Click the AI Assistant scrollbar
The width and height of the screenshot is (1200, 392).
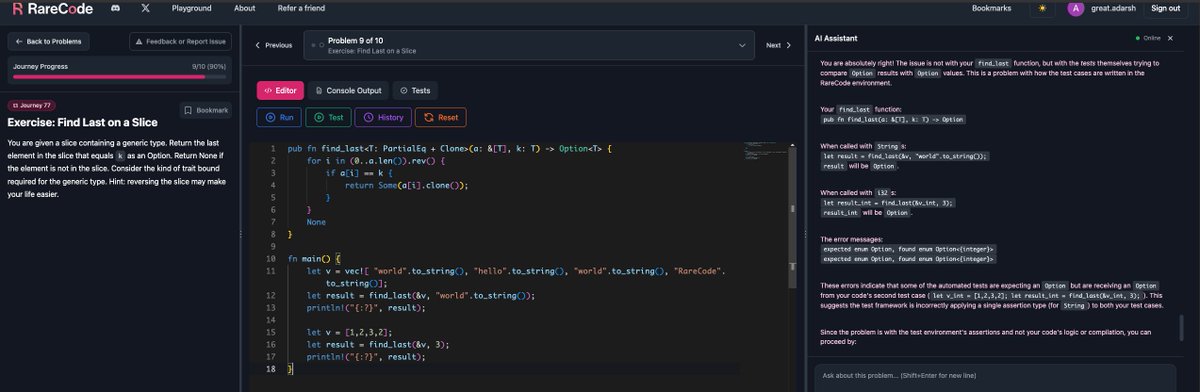click(x=1181, y=327)
